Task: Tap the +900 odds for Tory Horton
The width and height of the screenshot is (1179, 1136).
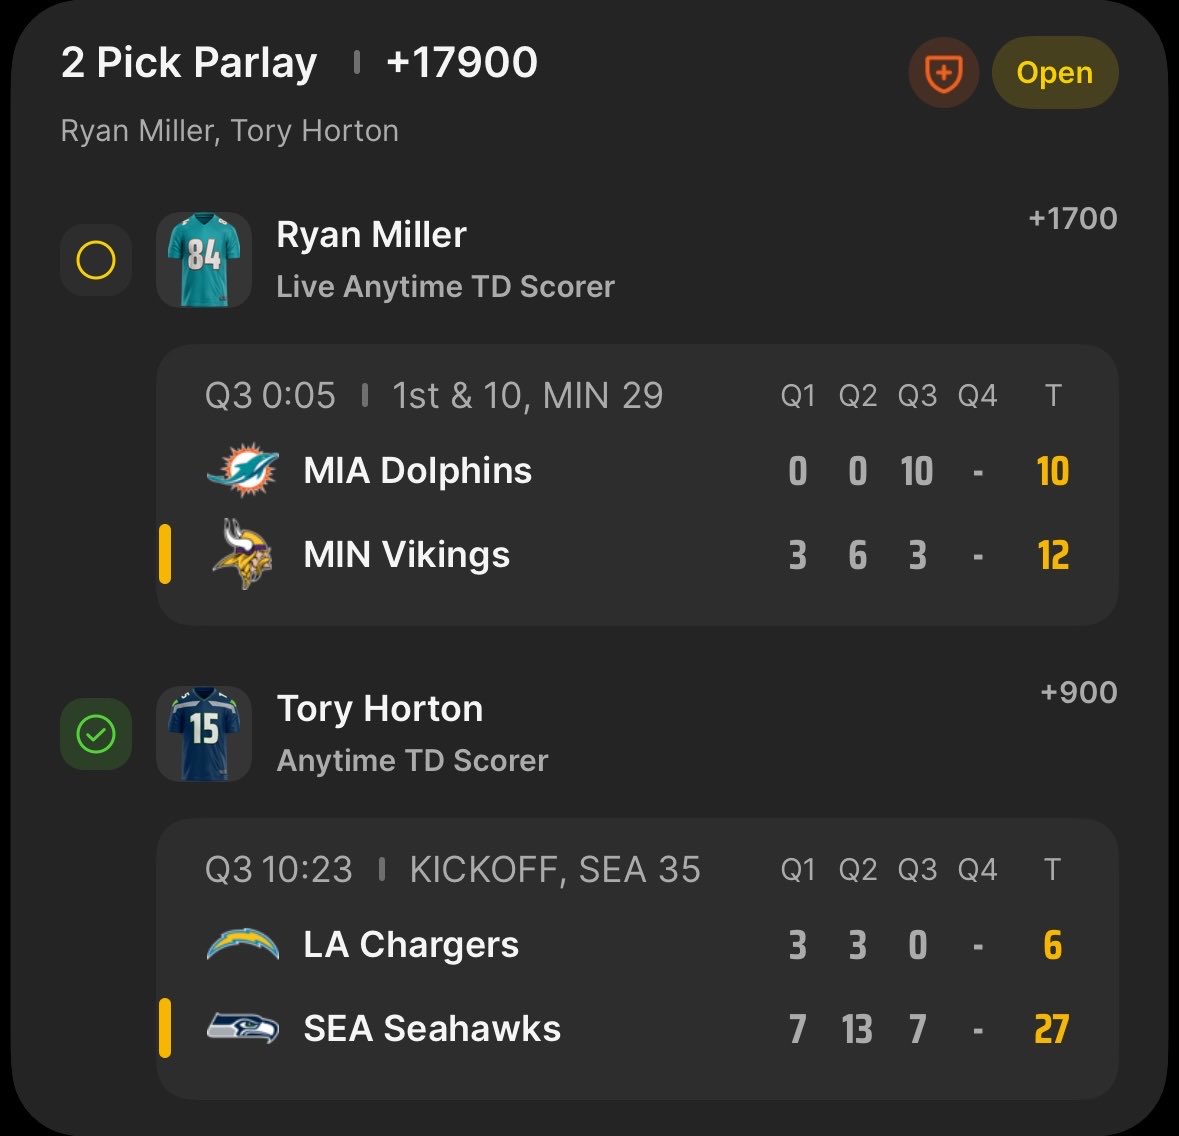Action: (1079, 692)
